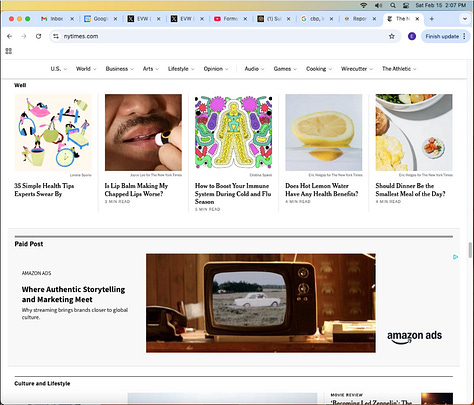Click the health tips illustration thumbnail
This screenshot has height=405, width=474.
53,132
